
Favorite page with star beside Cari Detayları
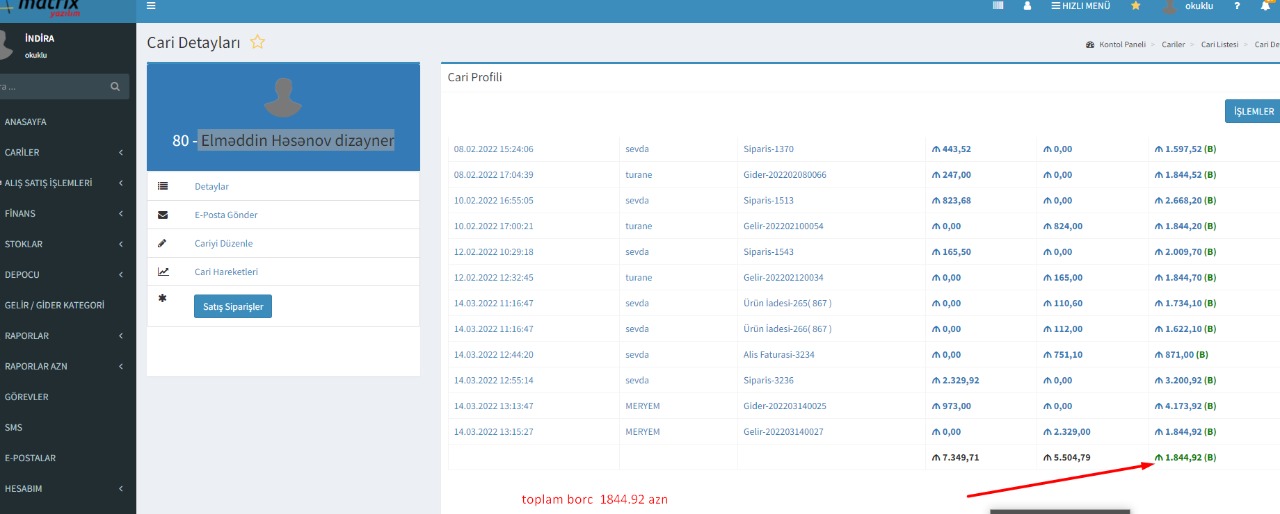258,42
